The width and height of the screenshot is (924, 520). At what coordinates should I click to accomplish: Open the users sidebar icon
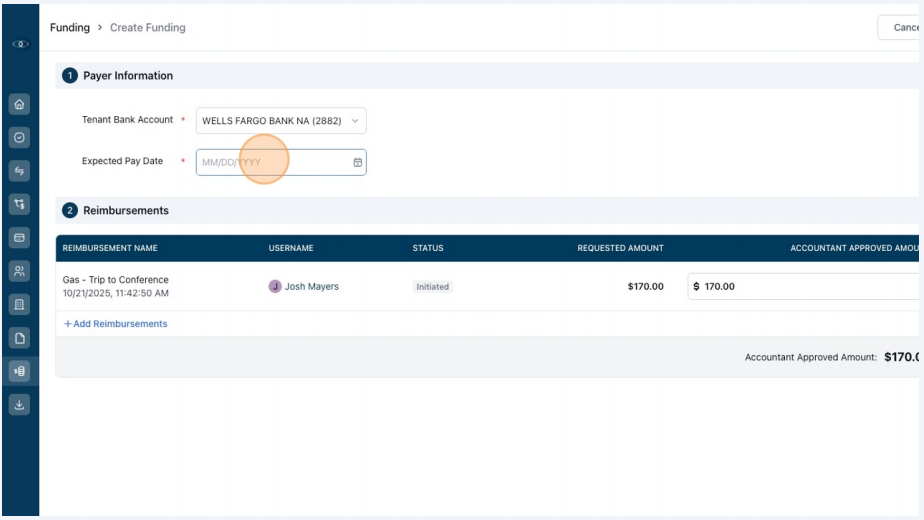[x=19, y=271]
